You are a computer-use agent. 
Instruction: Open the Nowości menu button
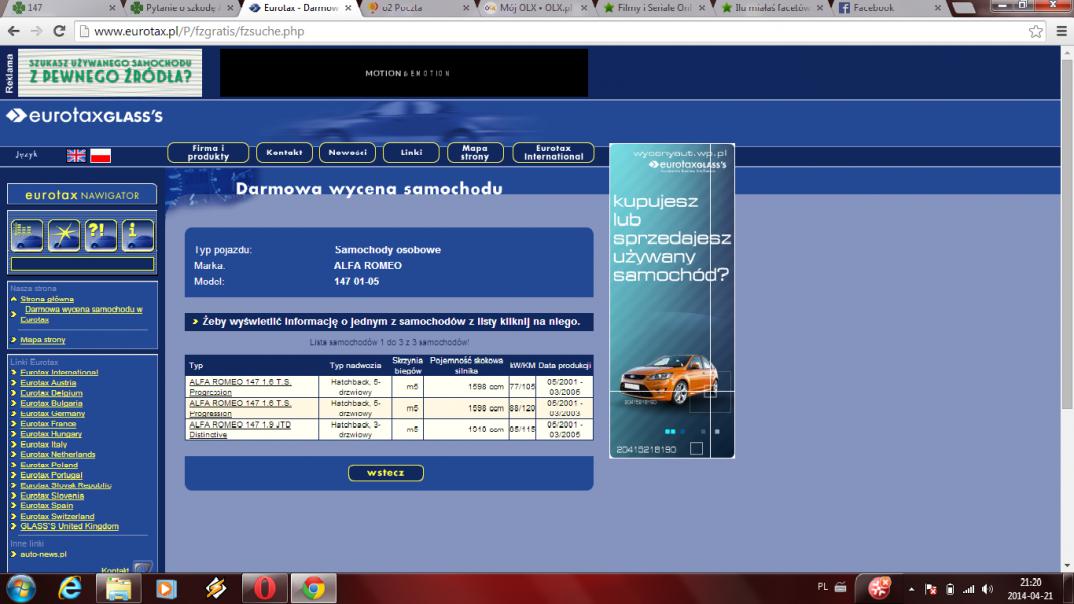(x=347, y=153)
